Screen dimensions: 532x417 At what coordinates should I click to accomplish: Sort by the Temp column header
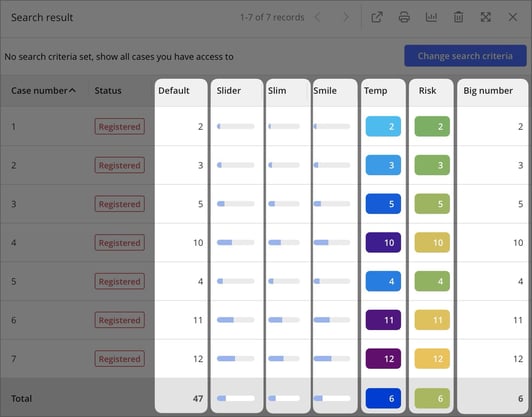[376, 91]
